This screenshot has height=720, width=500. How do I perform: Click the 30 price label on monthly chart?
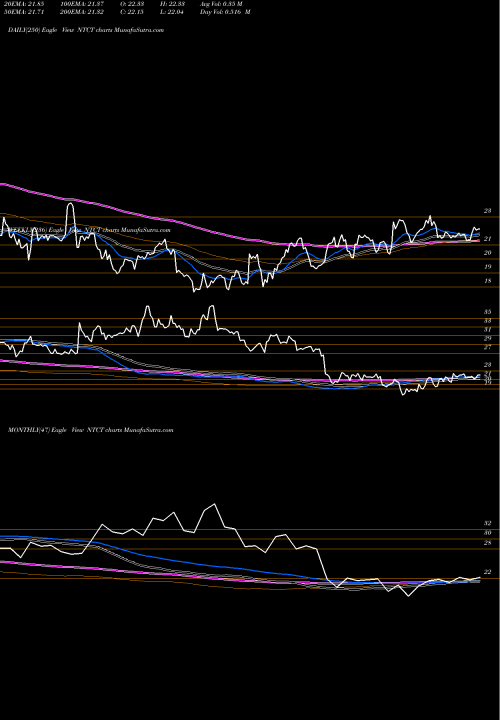click(488, 533)
